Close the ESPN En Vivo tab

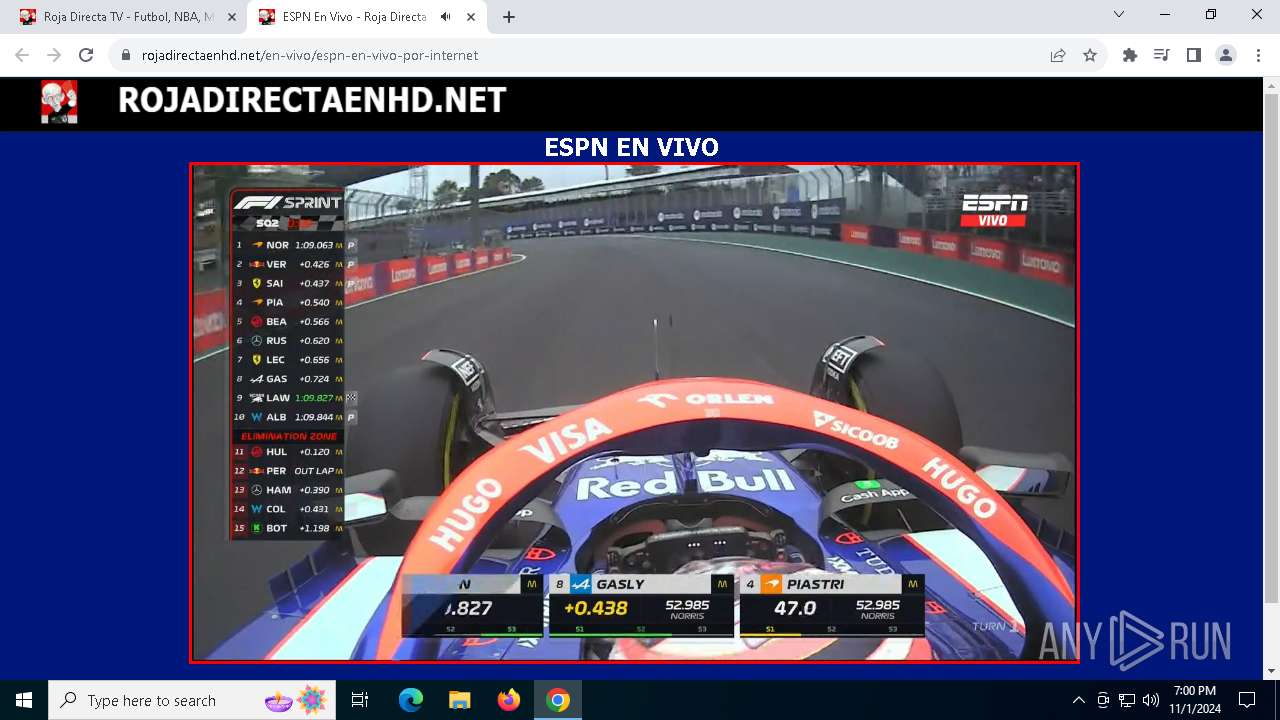tap(470, 17)
